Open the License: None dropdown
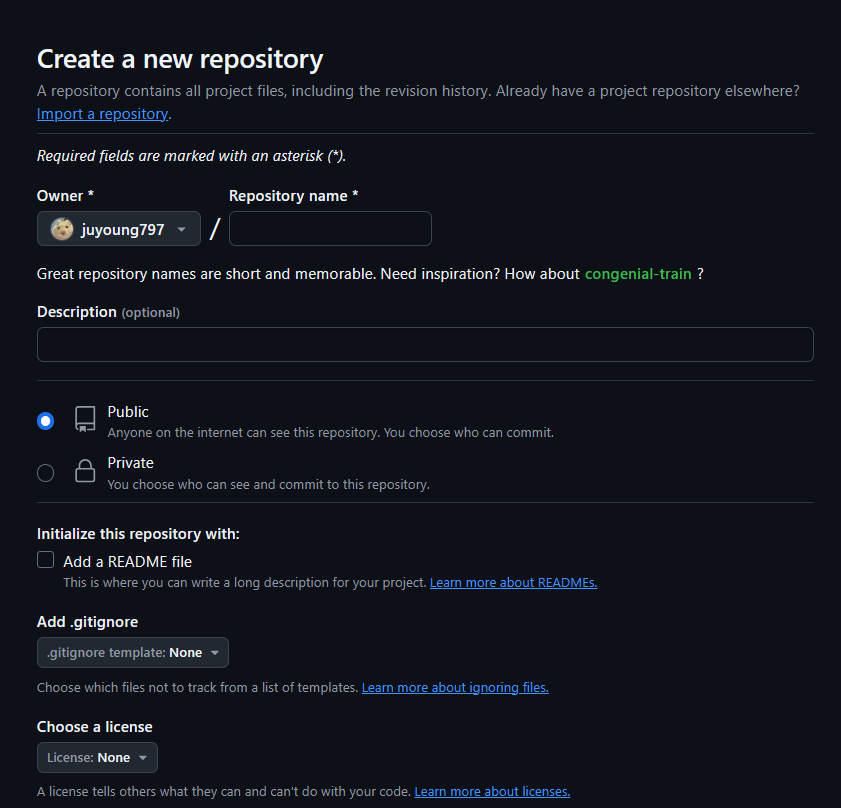The height and width of the screenshot is (808, 841). [x=97, y=758]
